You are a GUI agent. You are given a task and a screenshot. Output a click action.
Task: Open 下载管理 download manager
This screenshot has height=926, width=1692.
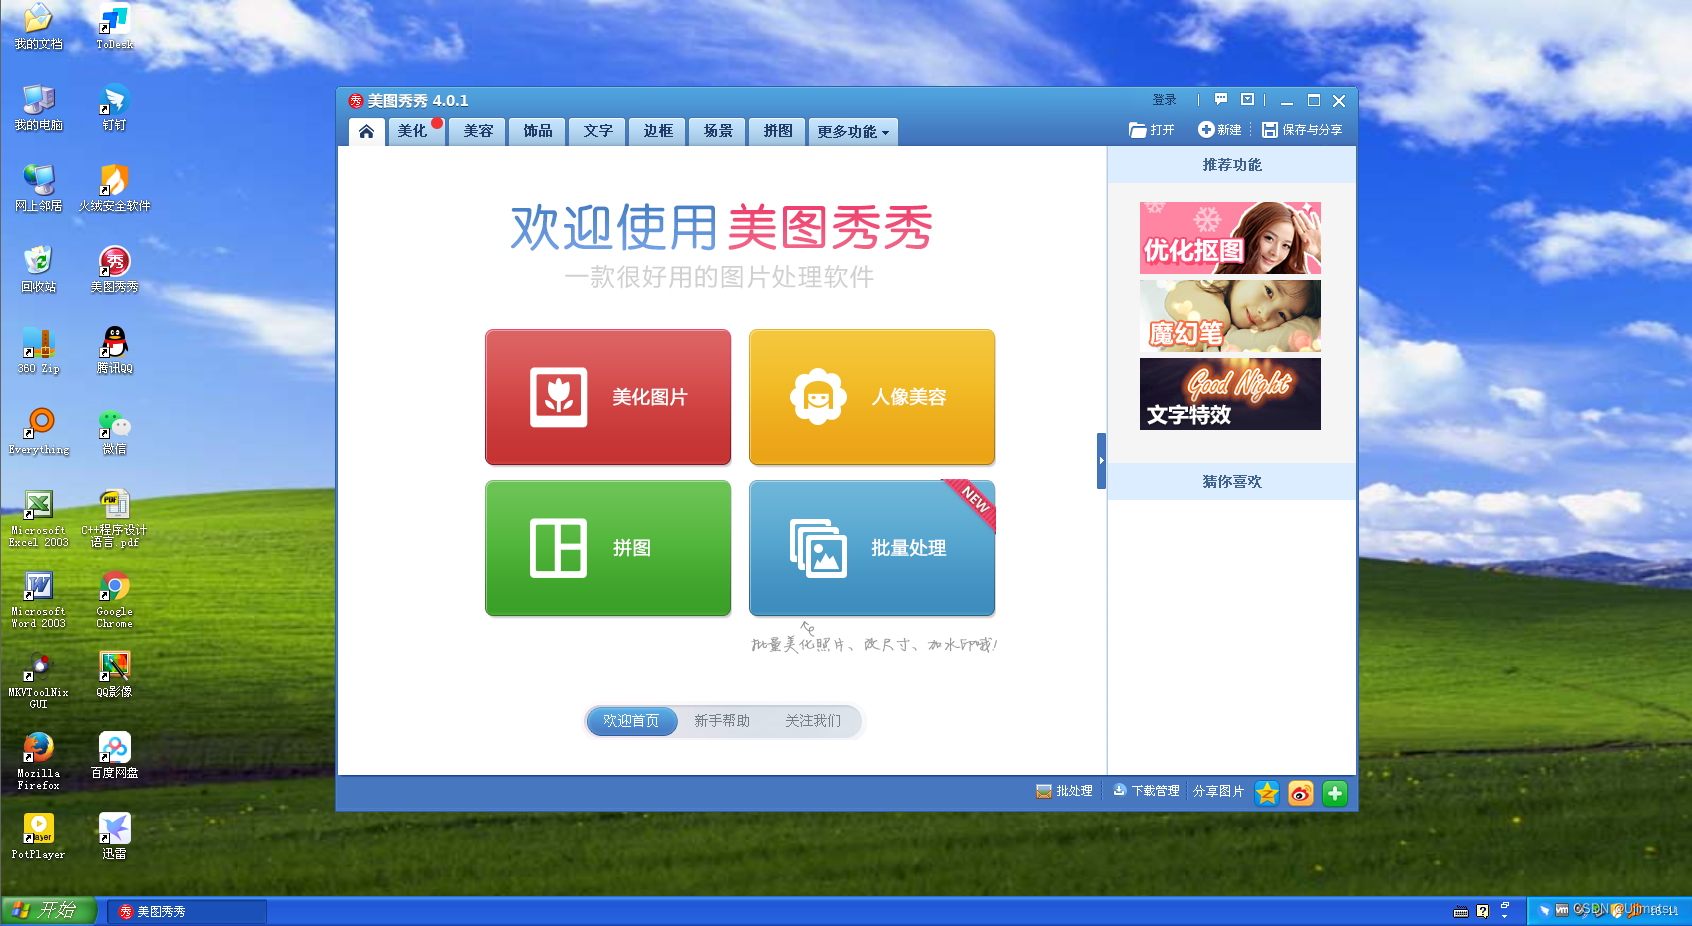[x=1146, y=791]
